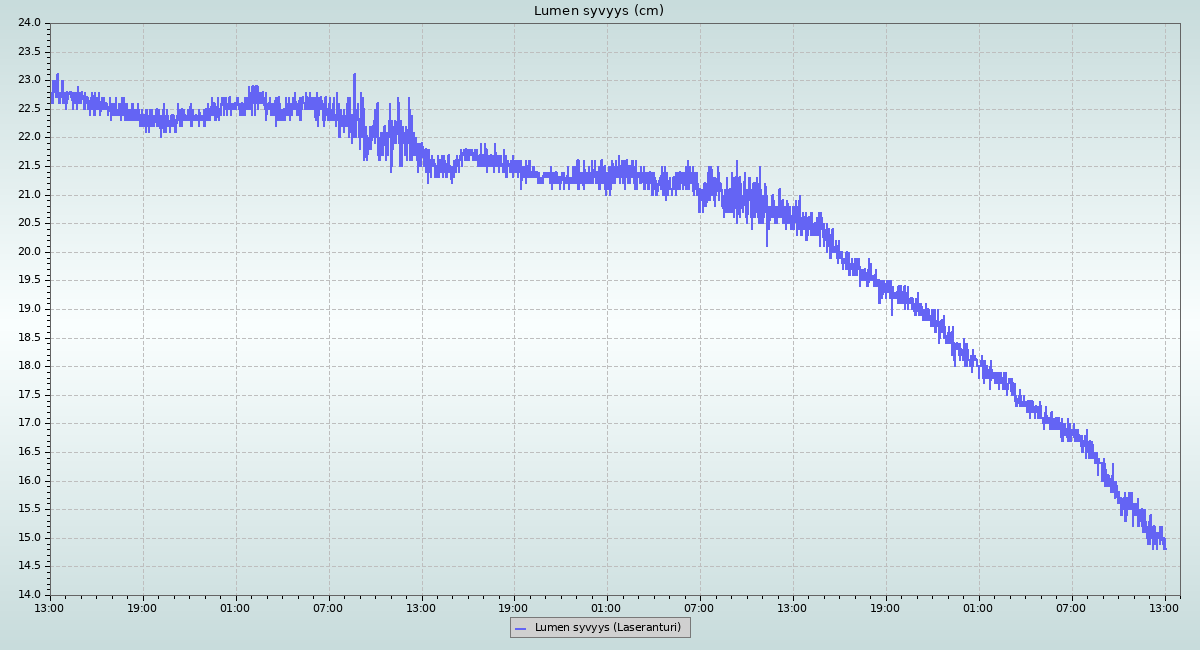This screenshot has width=1200, height=650.
Task: Click the last 01:00 x-axis label
Action: pos(979,608)
